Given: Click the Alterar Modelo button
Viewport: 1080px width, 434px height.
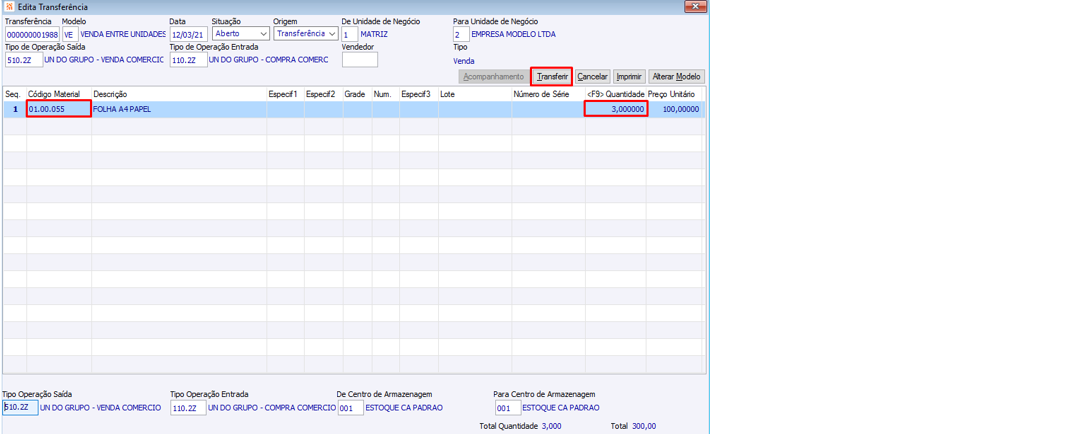Looking at the screenshot, I should (x=677, y=76).
